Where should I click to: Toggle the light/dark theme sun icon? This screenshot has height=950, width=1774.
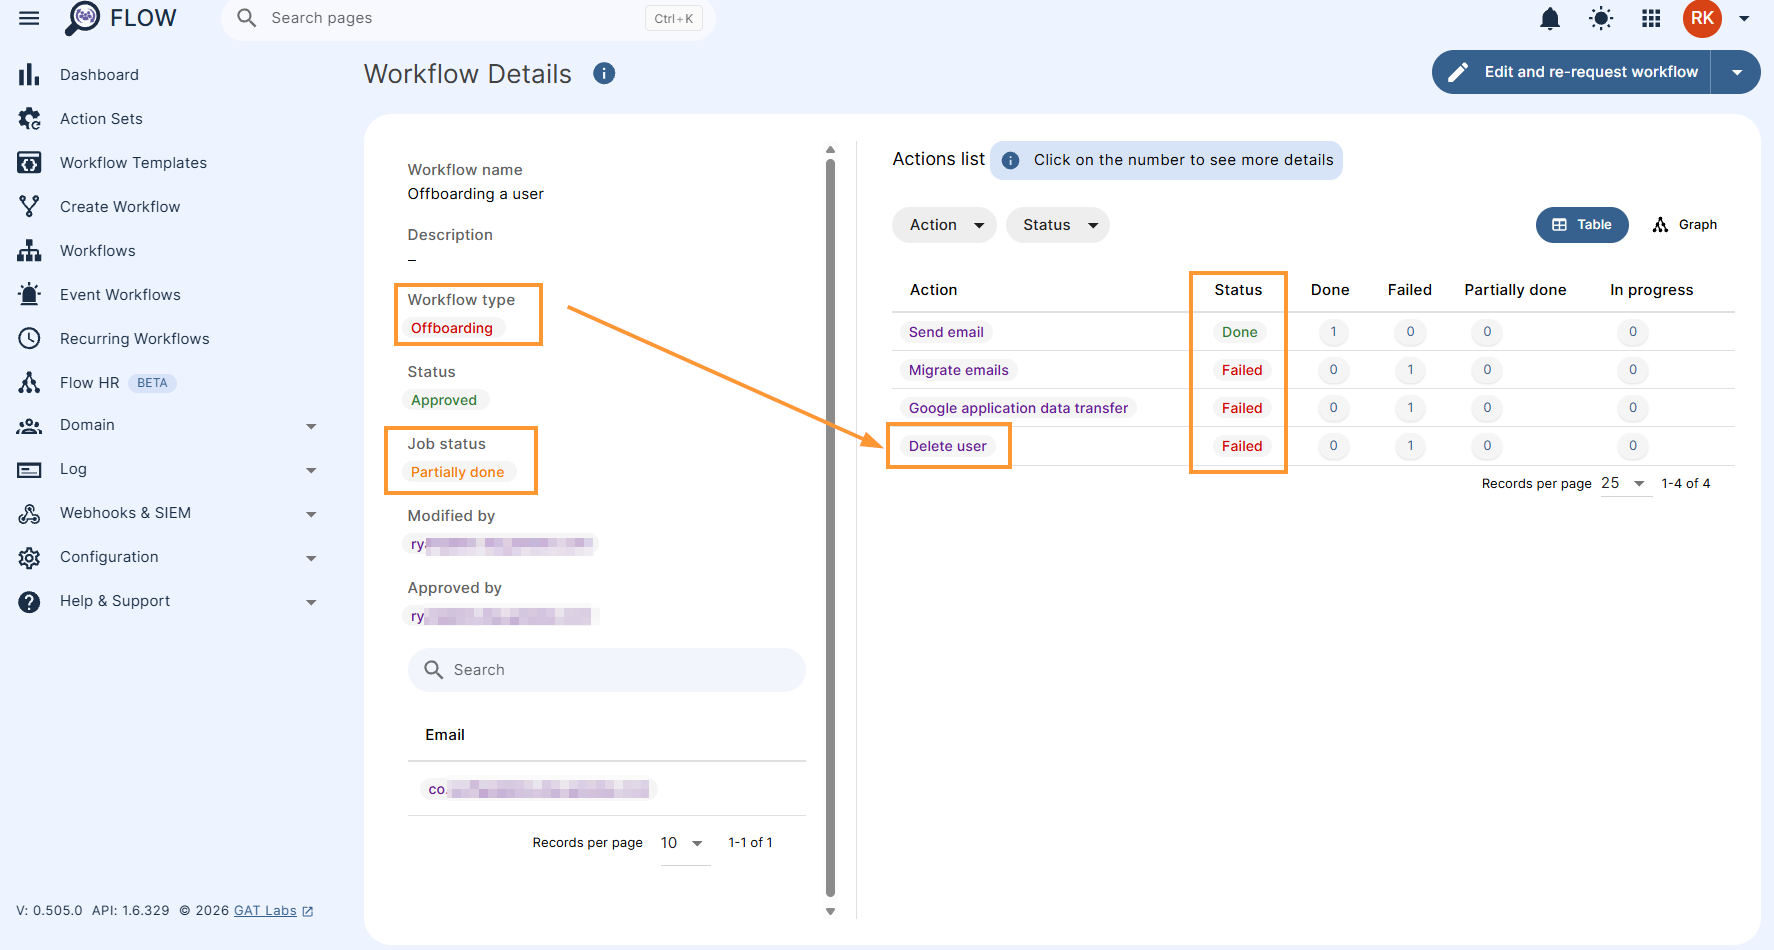1601,18
